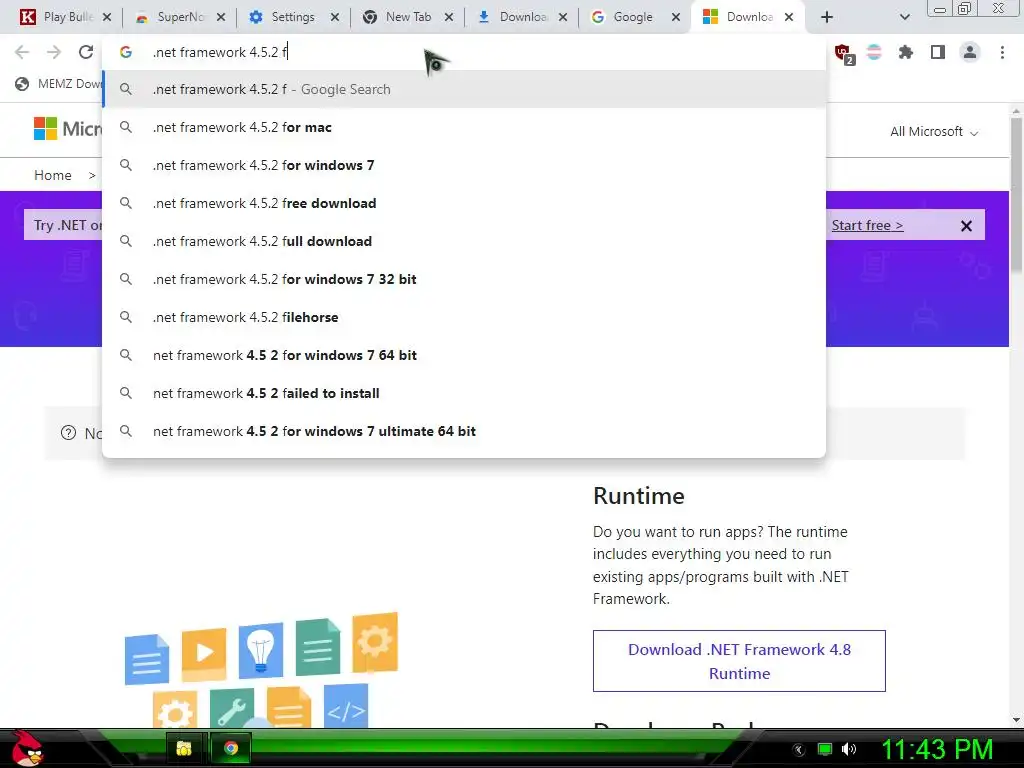Open the volume speaker tray icon
Viewport: 1024px width, 768px height.
(x=849, y=749)
